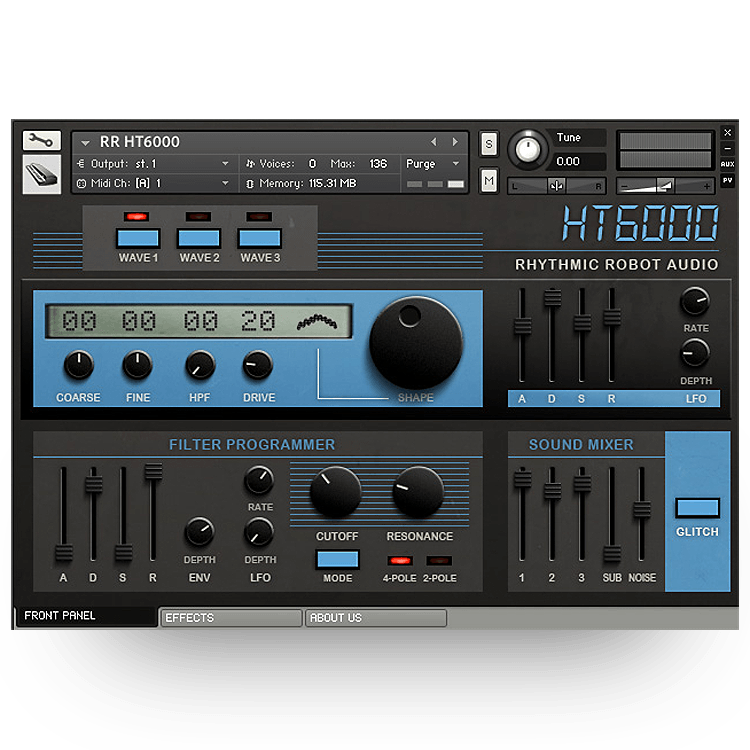Click the amp envelope S slider
Image resolution: width=750 pixels, height=750 pixels.
click(x=582, y=323)
